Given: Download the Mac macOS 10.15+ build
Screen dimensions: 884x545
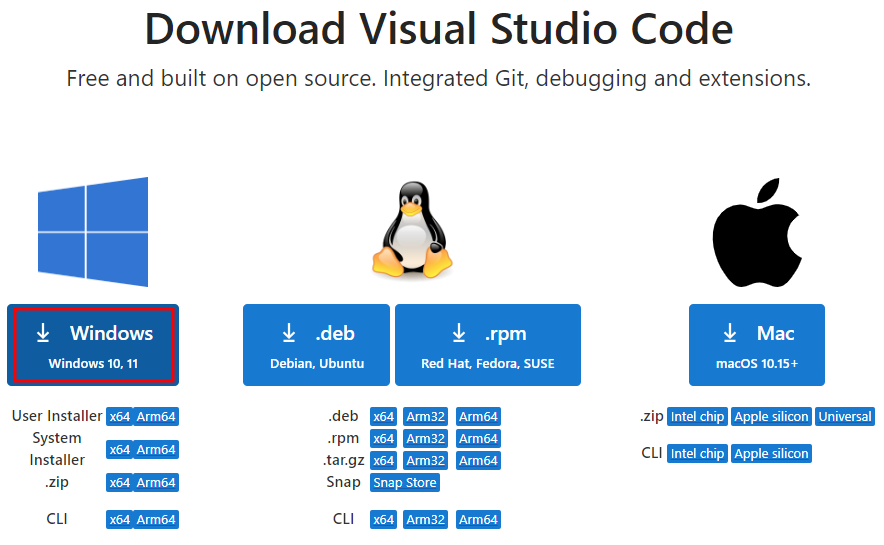Looking at the screenshot, I should [x=757, y=345].
